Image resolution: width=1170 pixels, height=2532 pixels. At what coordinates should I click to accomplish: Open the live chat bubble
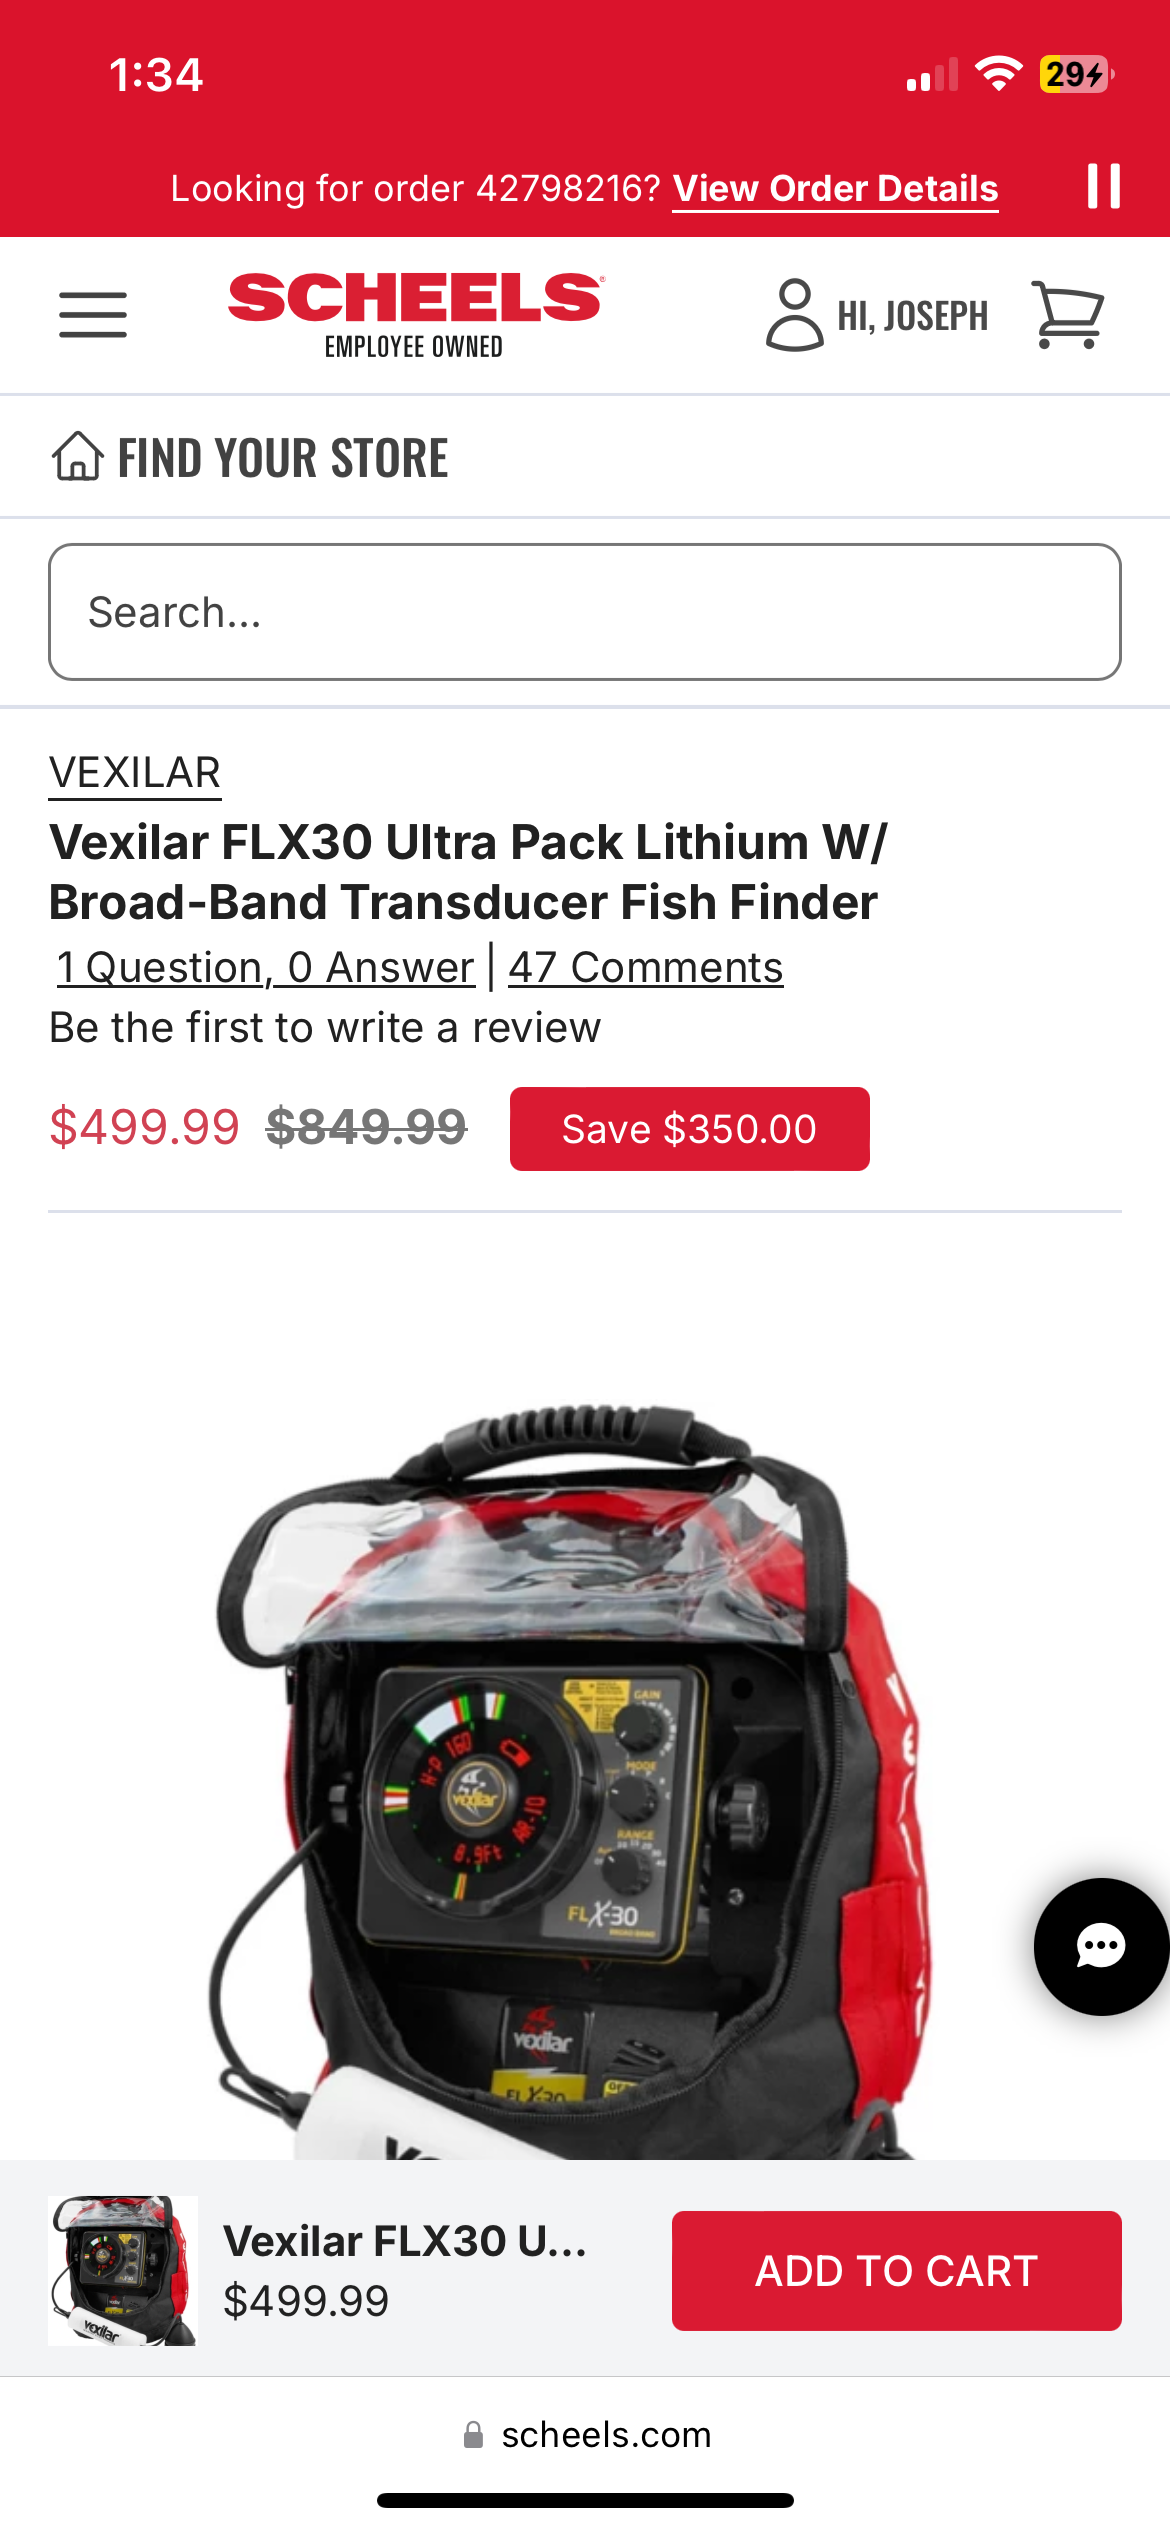point(1101,1946)
